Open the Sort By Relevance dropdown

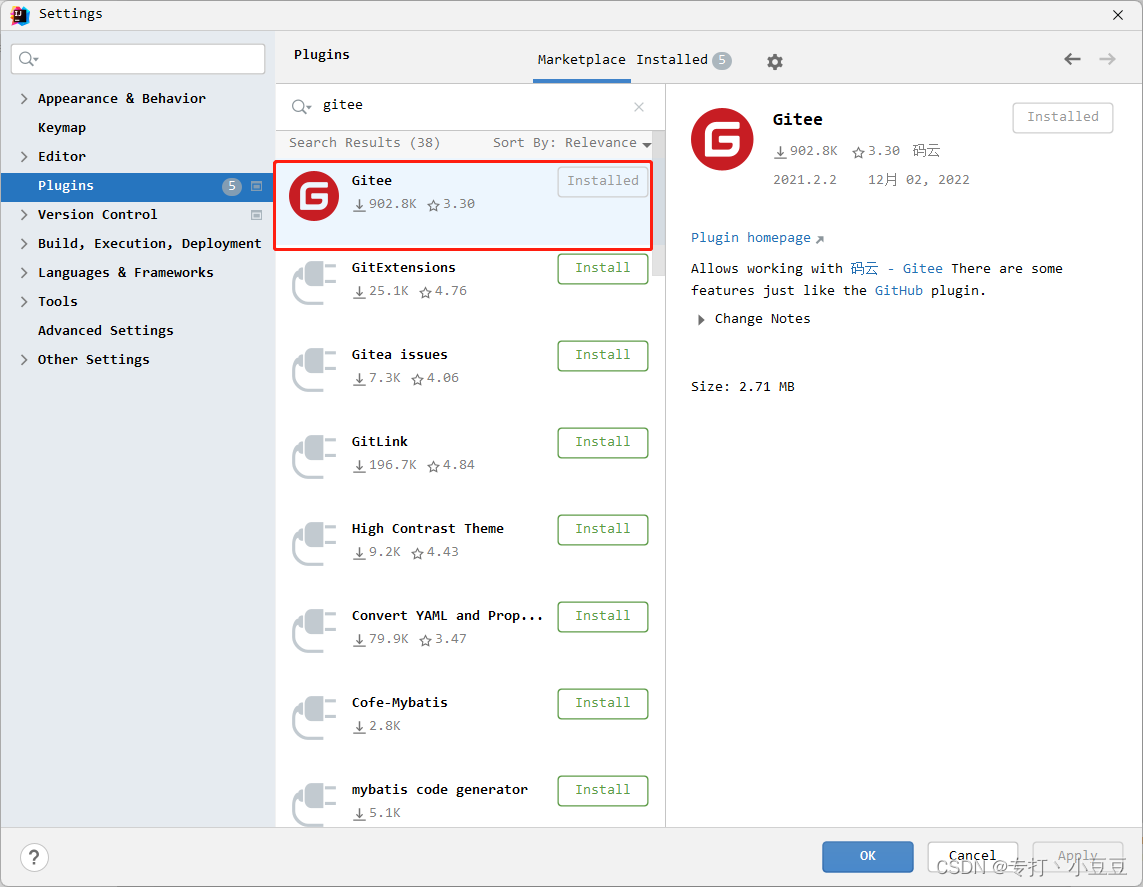pos(572,143)
